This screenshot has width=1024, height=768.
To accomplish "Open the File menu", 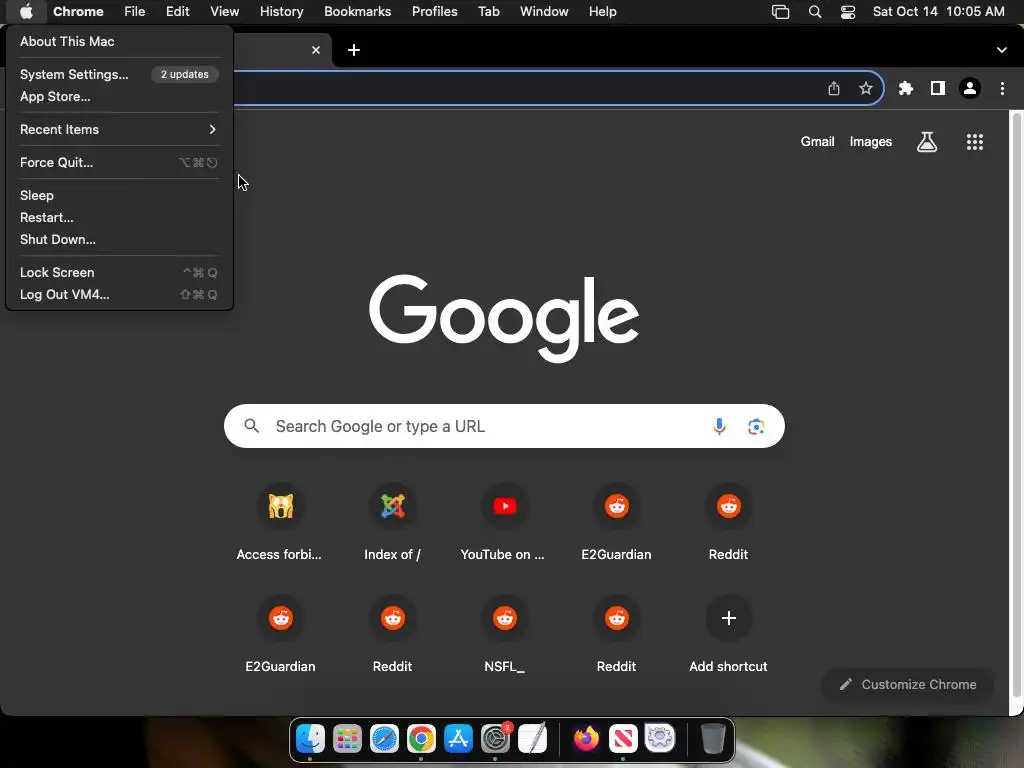I will 135,12.
